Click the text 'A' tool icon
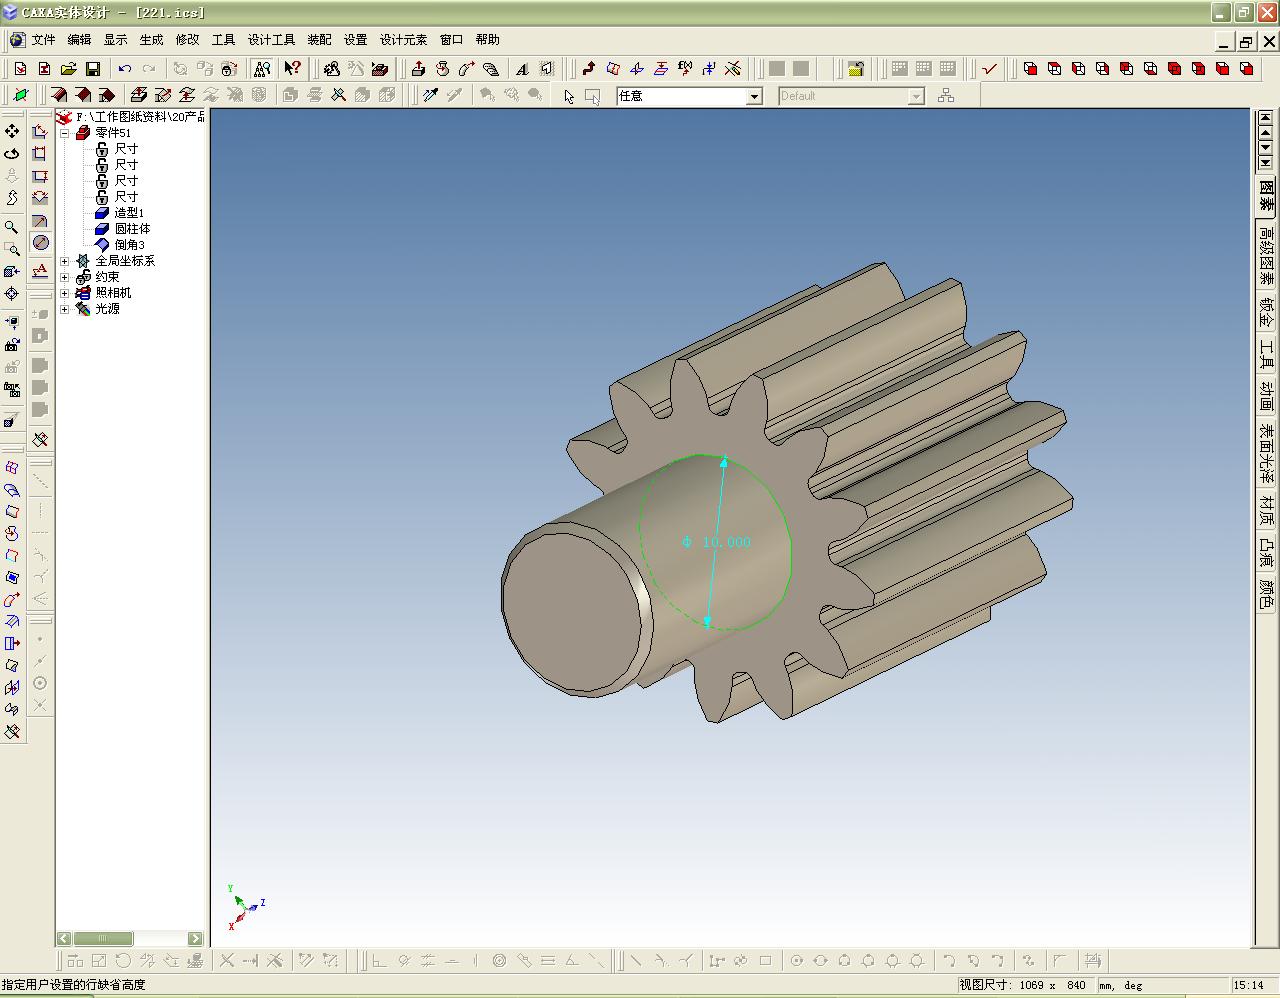This screenshot has width=1280, height=998. [x=522, y=69]
